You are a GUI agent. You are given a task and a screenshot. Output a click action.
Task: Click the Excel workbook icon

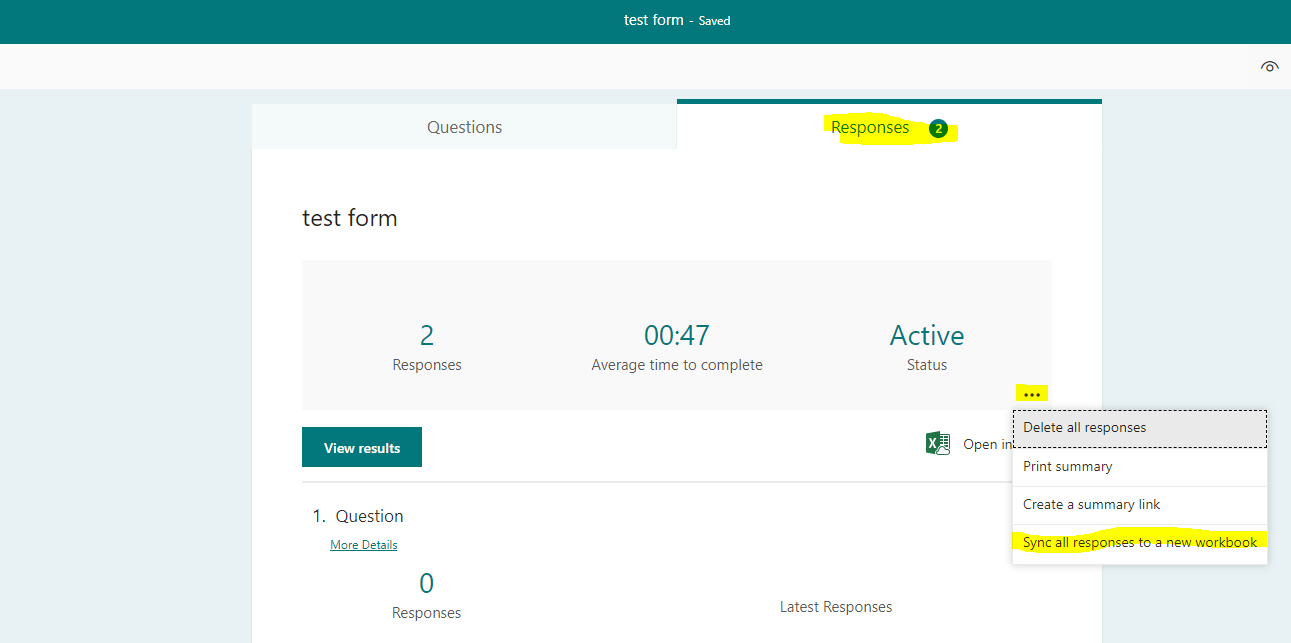point(938,443)
